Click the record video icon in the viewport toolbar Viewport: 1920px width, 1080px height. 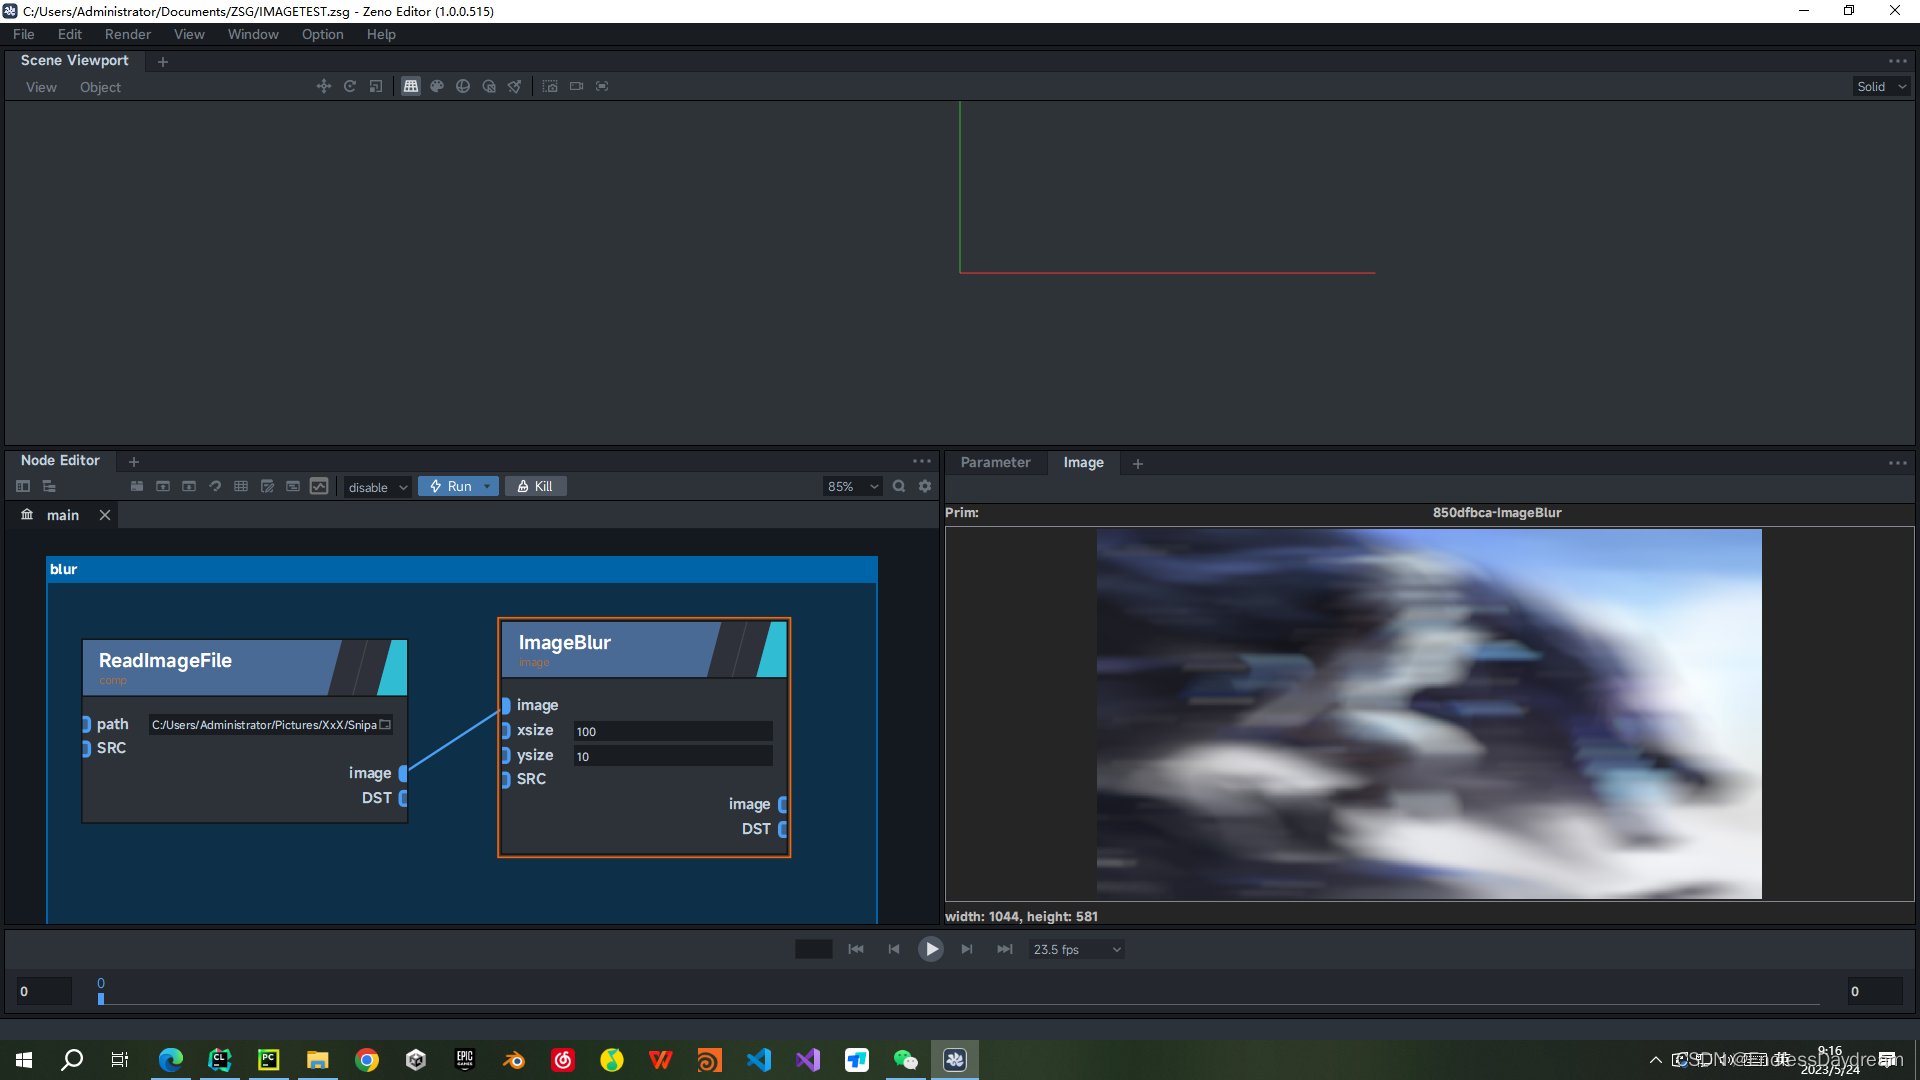[x=576, y=86]
